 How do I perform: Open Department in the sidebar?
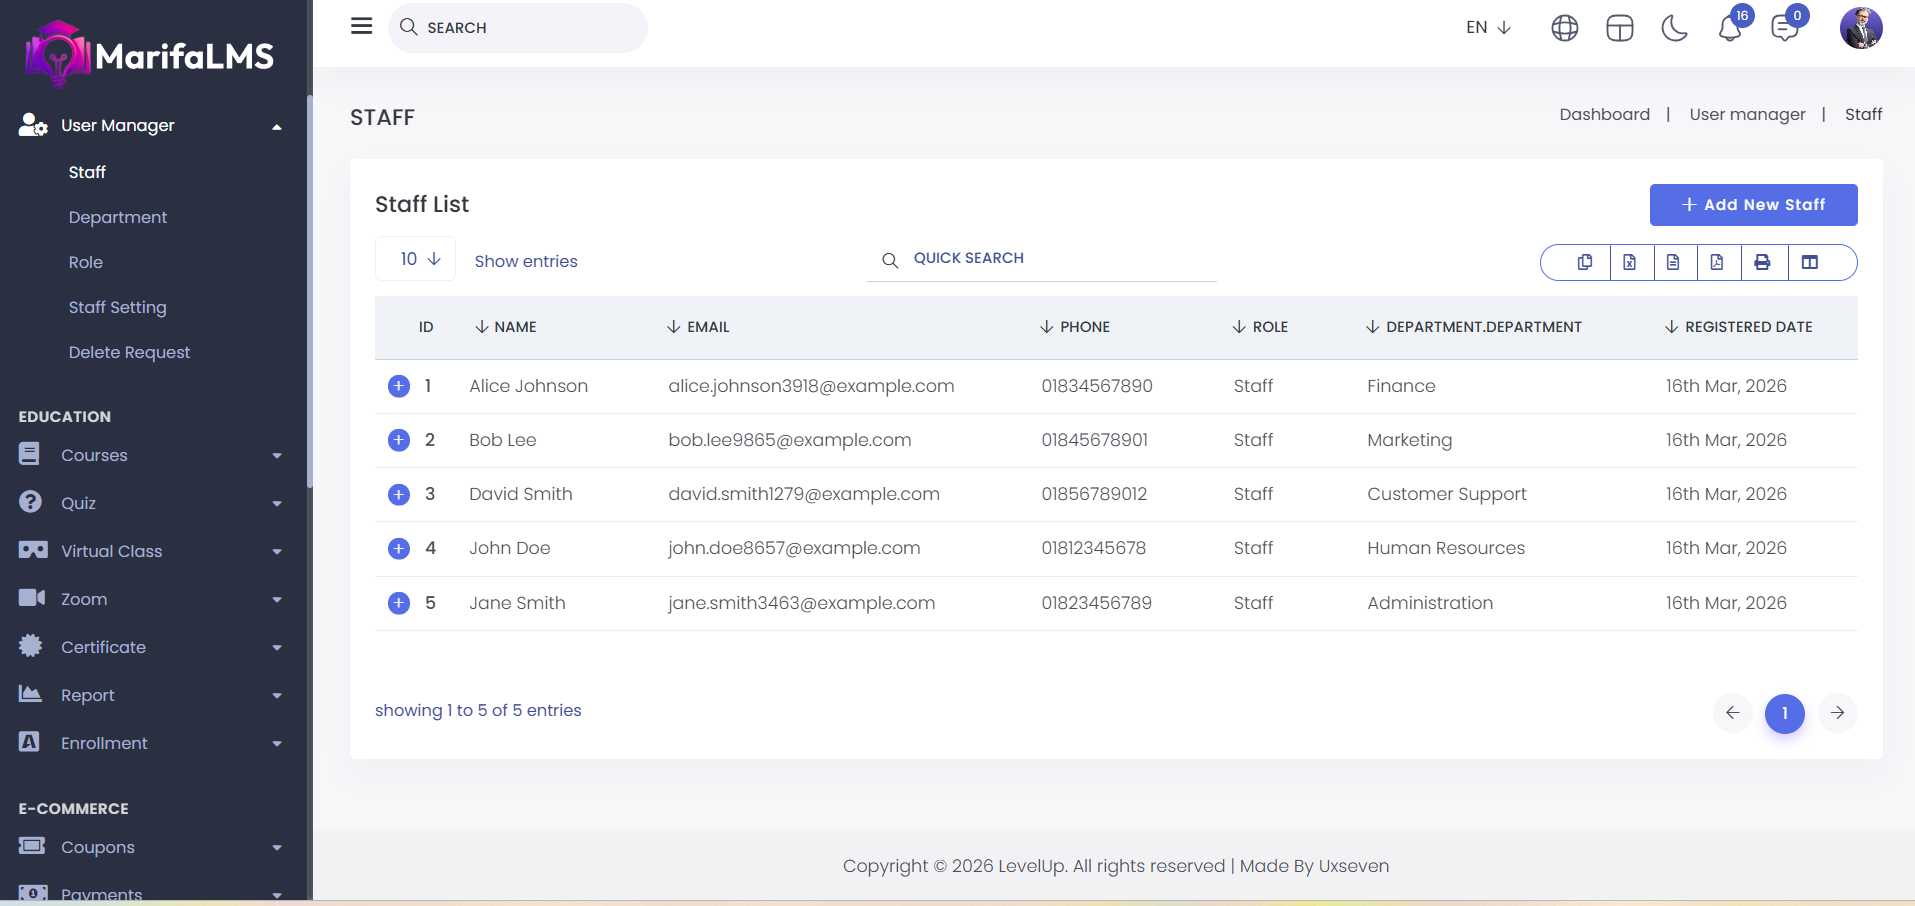coord(118,217)
